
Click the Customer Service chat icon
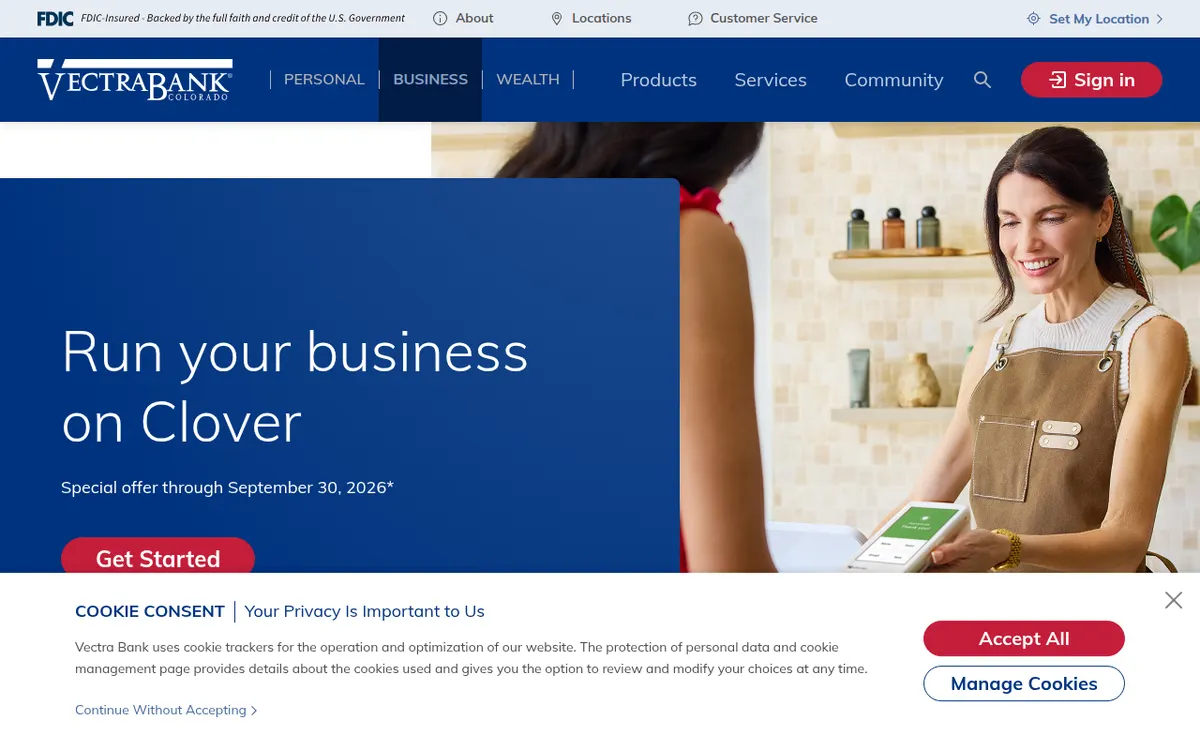tap(695, 18)
